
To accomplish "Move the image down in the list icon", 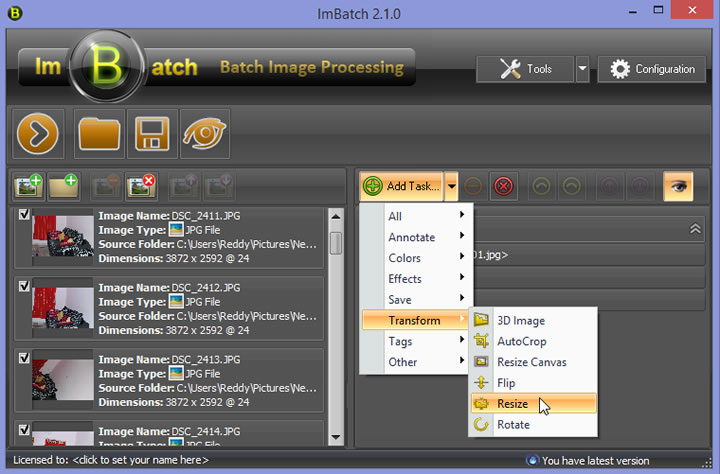I will pos(219,186).
